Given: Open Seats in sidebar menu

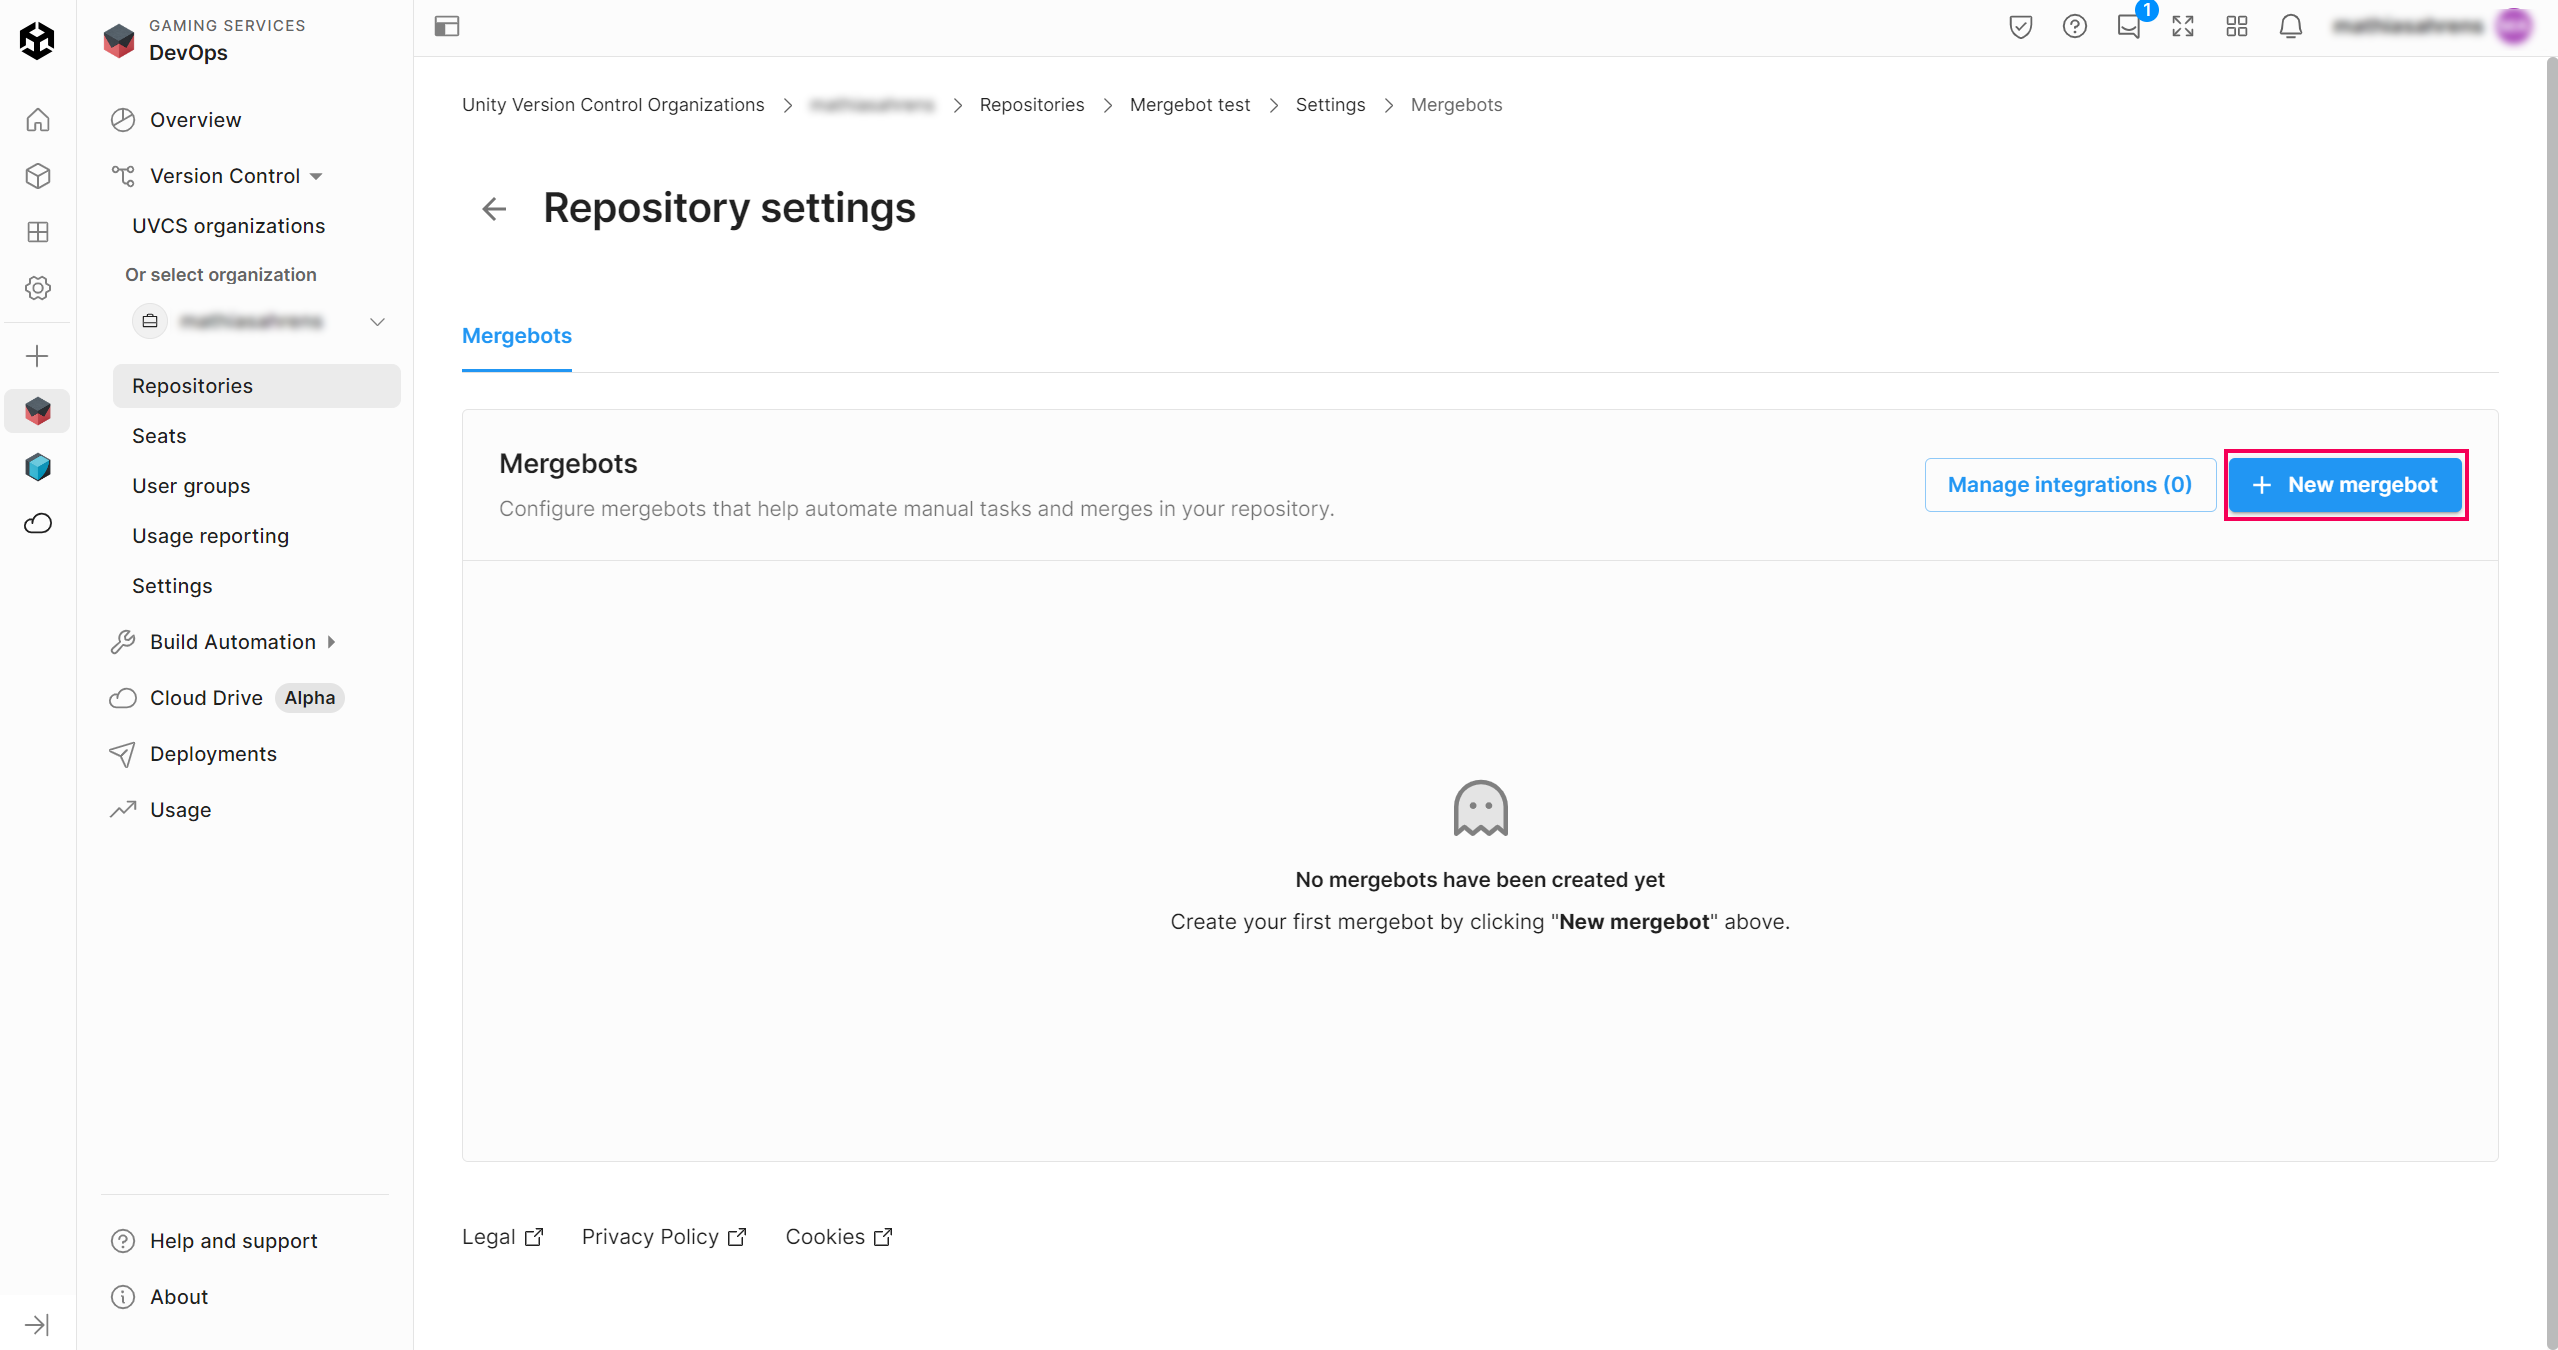Looking at the screenshot, I should pos(159,436).
